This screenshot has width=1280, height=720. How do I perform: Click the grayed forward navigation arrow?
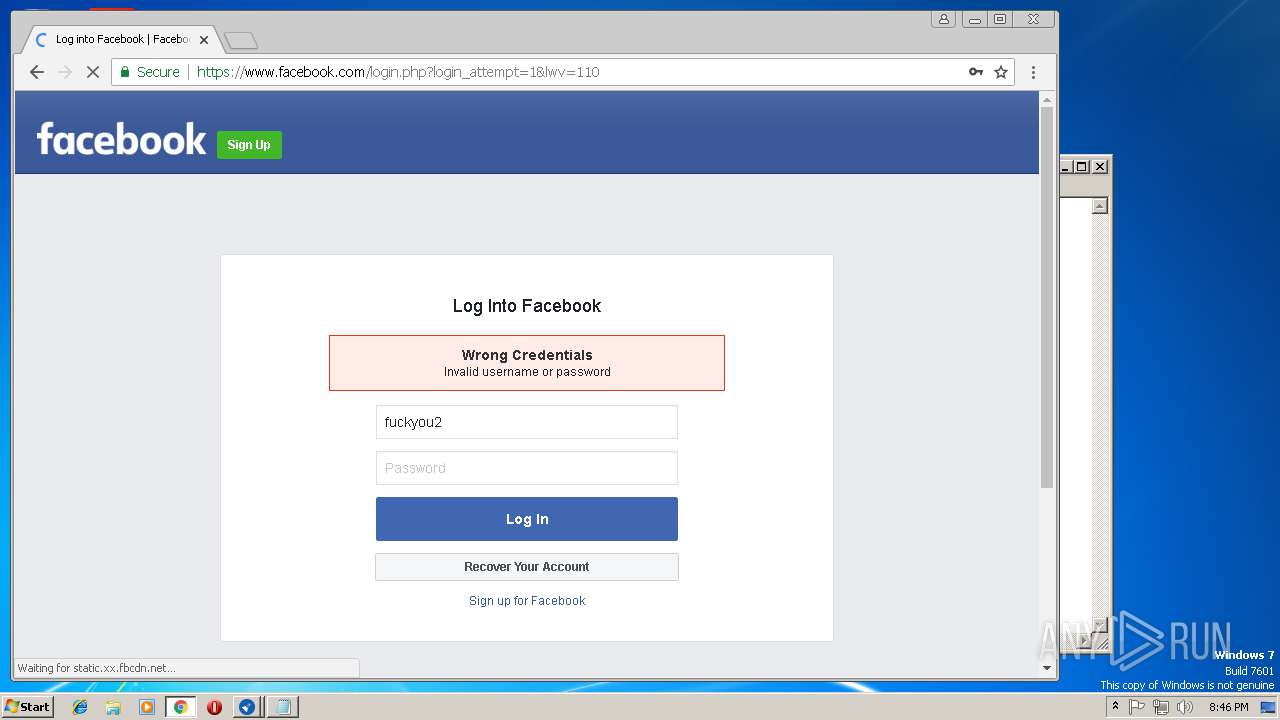(x=65, y=72)
